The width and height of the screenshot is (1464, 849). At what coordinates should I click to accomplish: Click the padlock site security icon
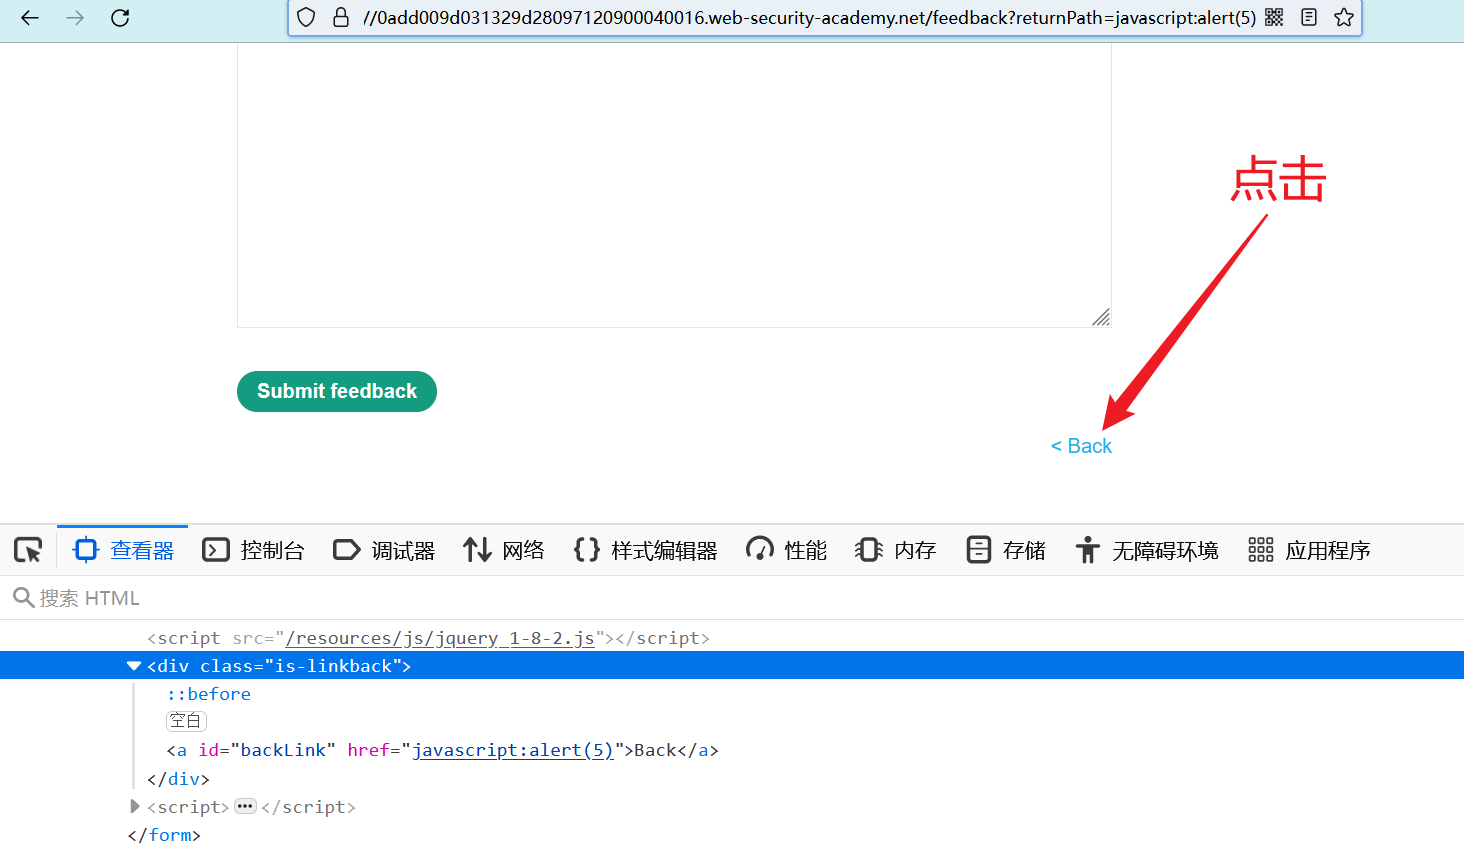point(341,18)
